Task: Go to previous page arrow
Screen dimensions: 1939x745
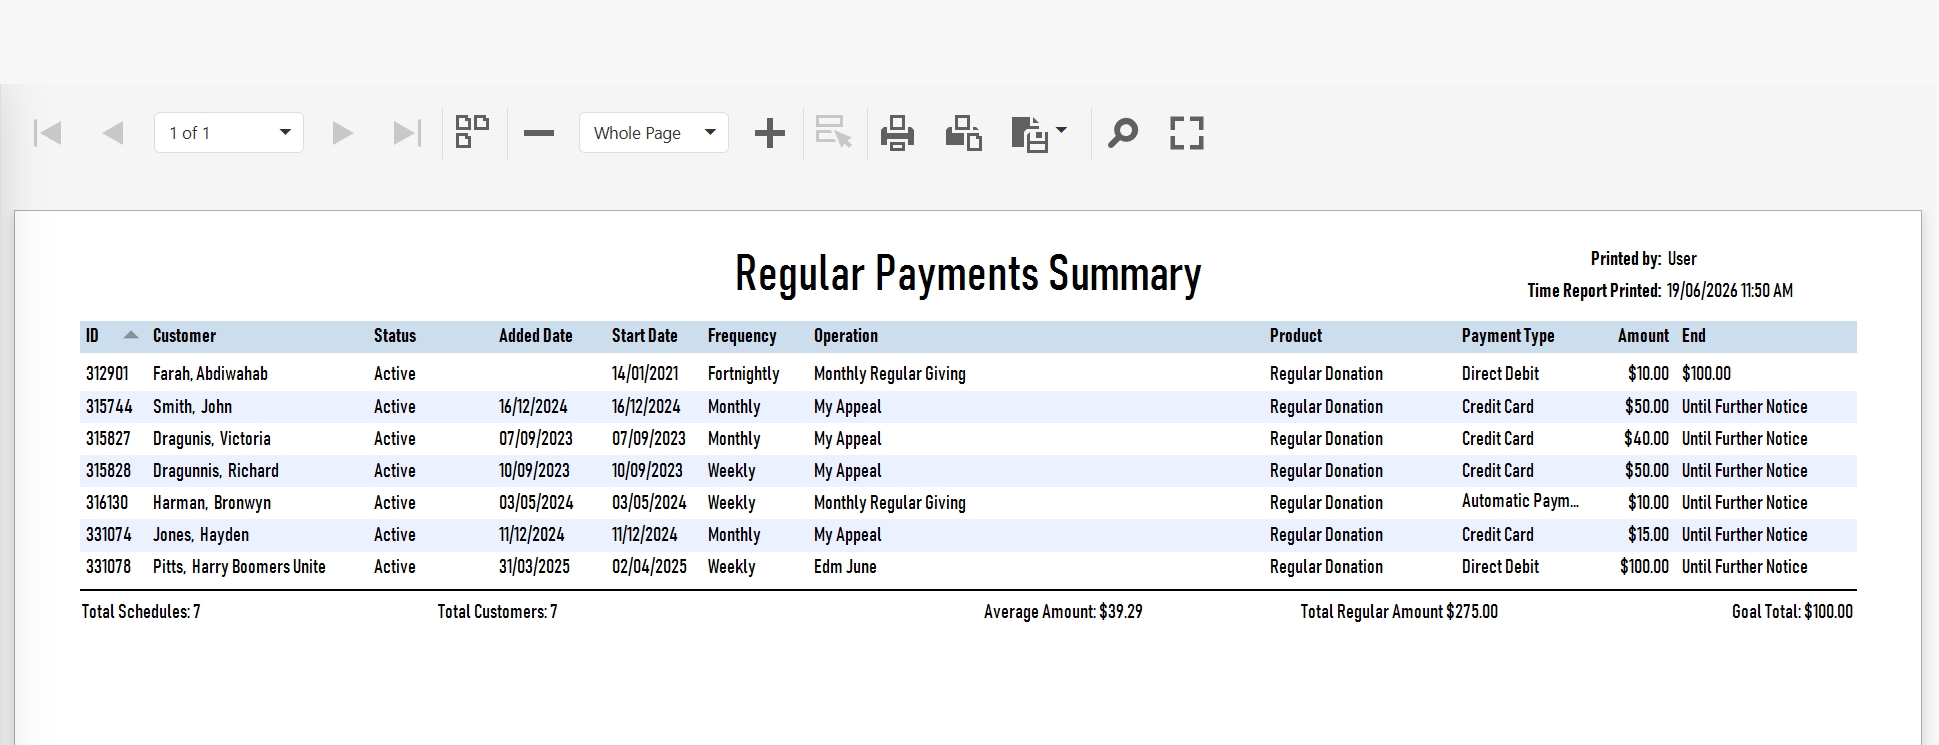Action: (113, 133)
